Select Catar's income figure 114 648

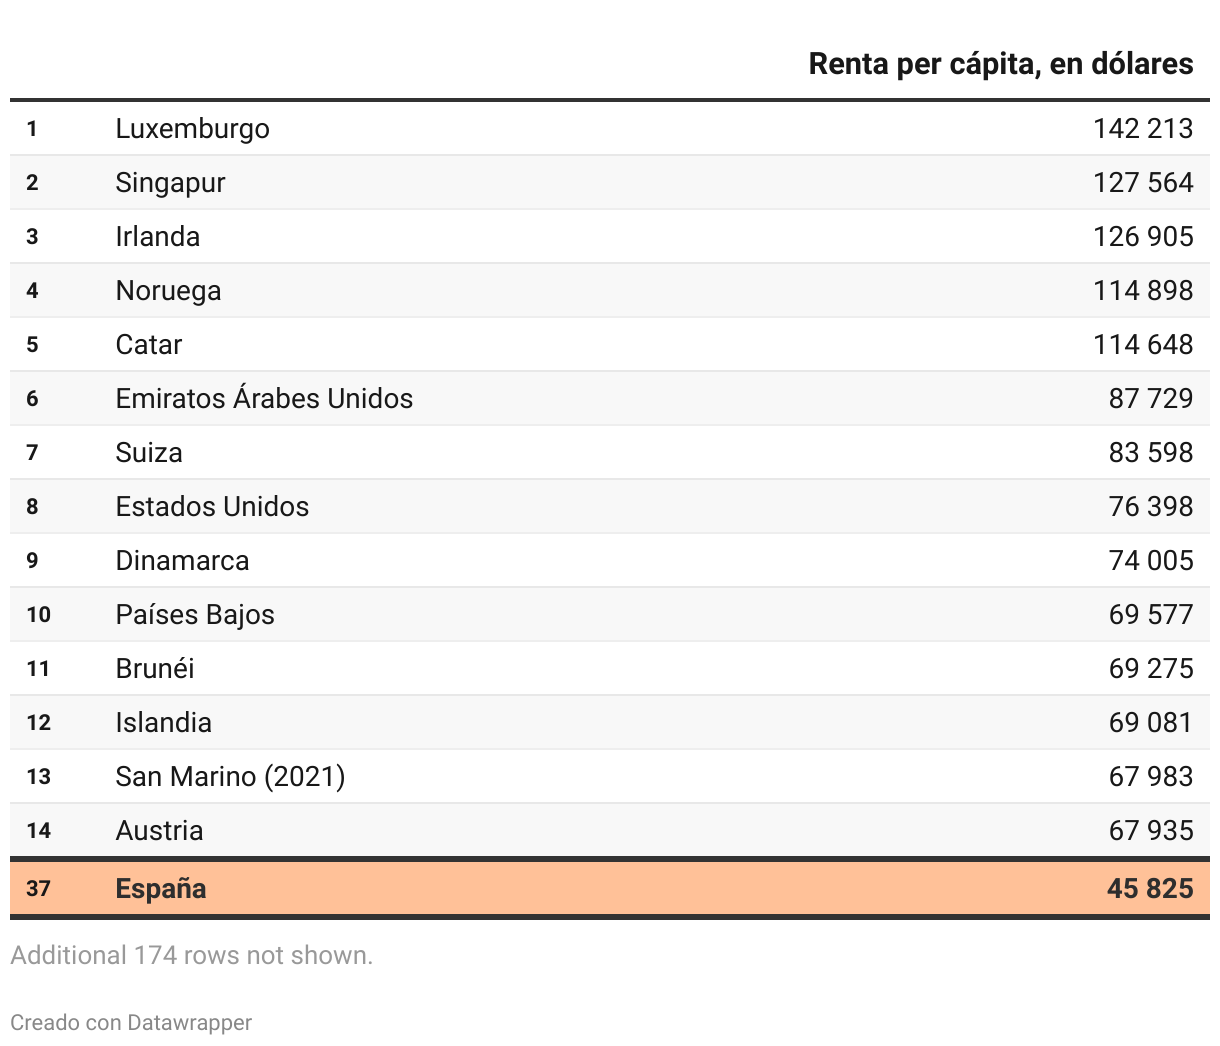coord(1142,345)
